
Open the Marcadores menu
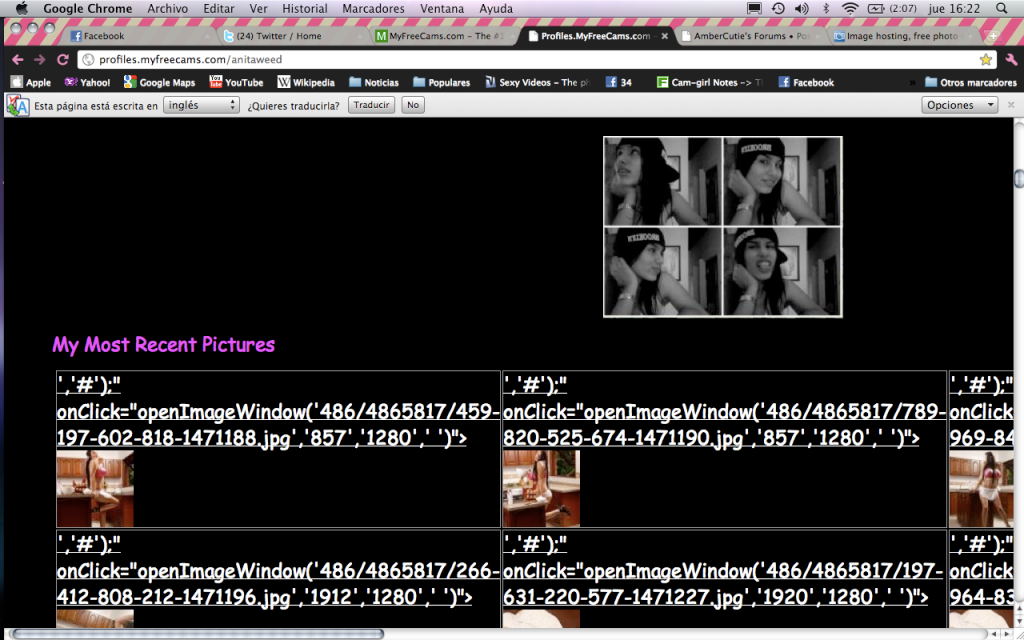point(373,8)
